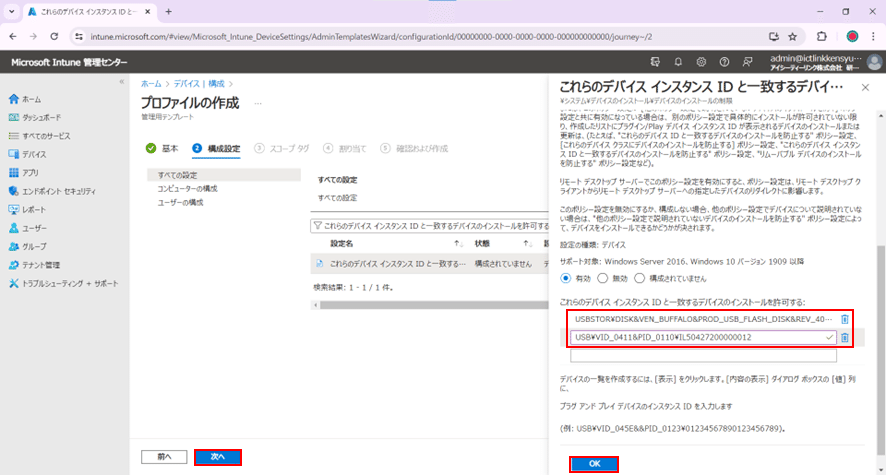Open the ellipsis menu beside profile title
Image resolution: width=886 pixels, height=475 pixels.
[258, 104]
